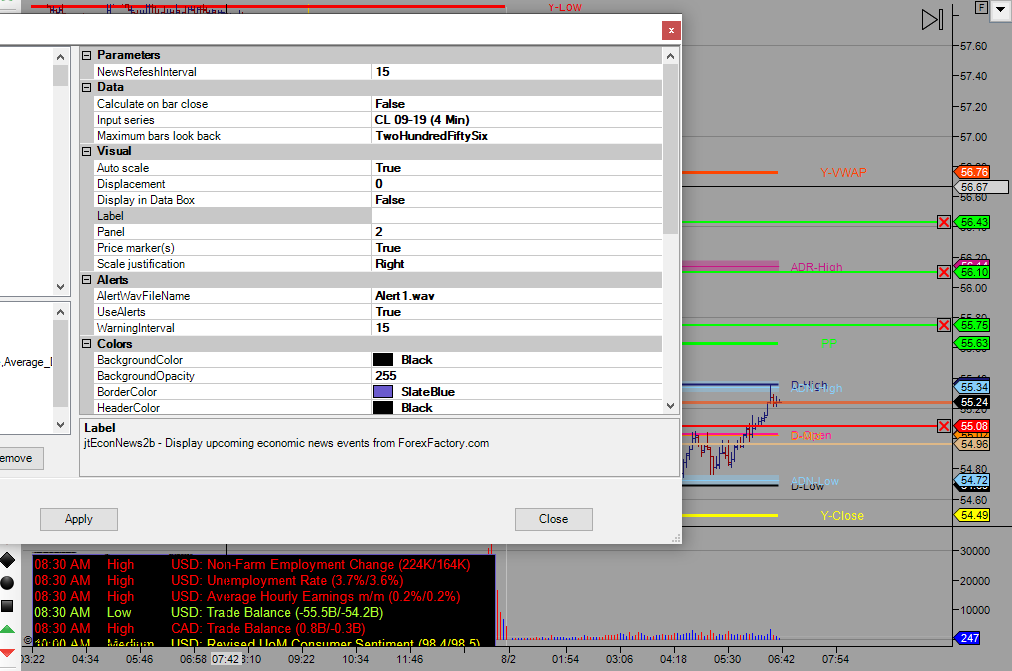Select Input series CL 09-19 value
Viewport: 1012px width, 671px height.
click(x=517, y=120)
